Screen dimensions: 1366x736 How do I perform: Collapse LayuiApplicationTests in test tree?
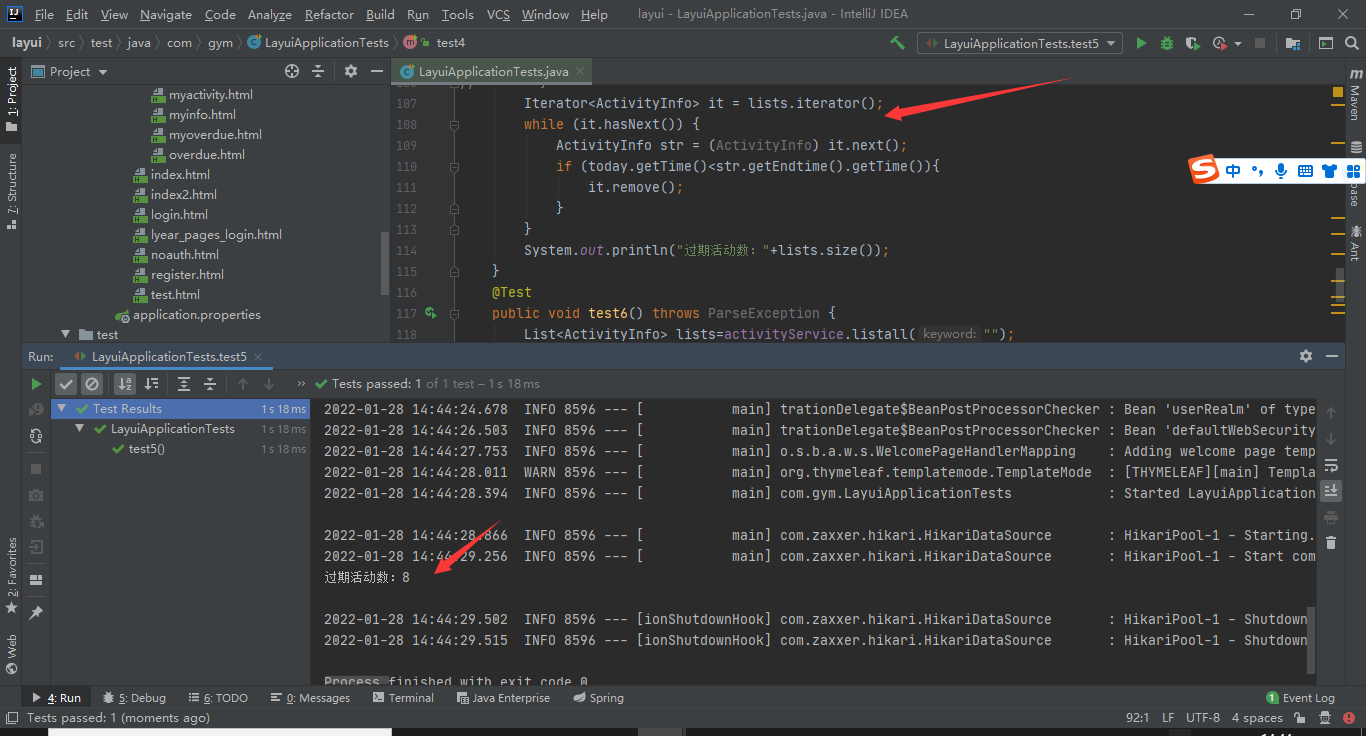[81, 429]
